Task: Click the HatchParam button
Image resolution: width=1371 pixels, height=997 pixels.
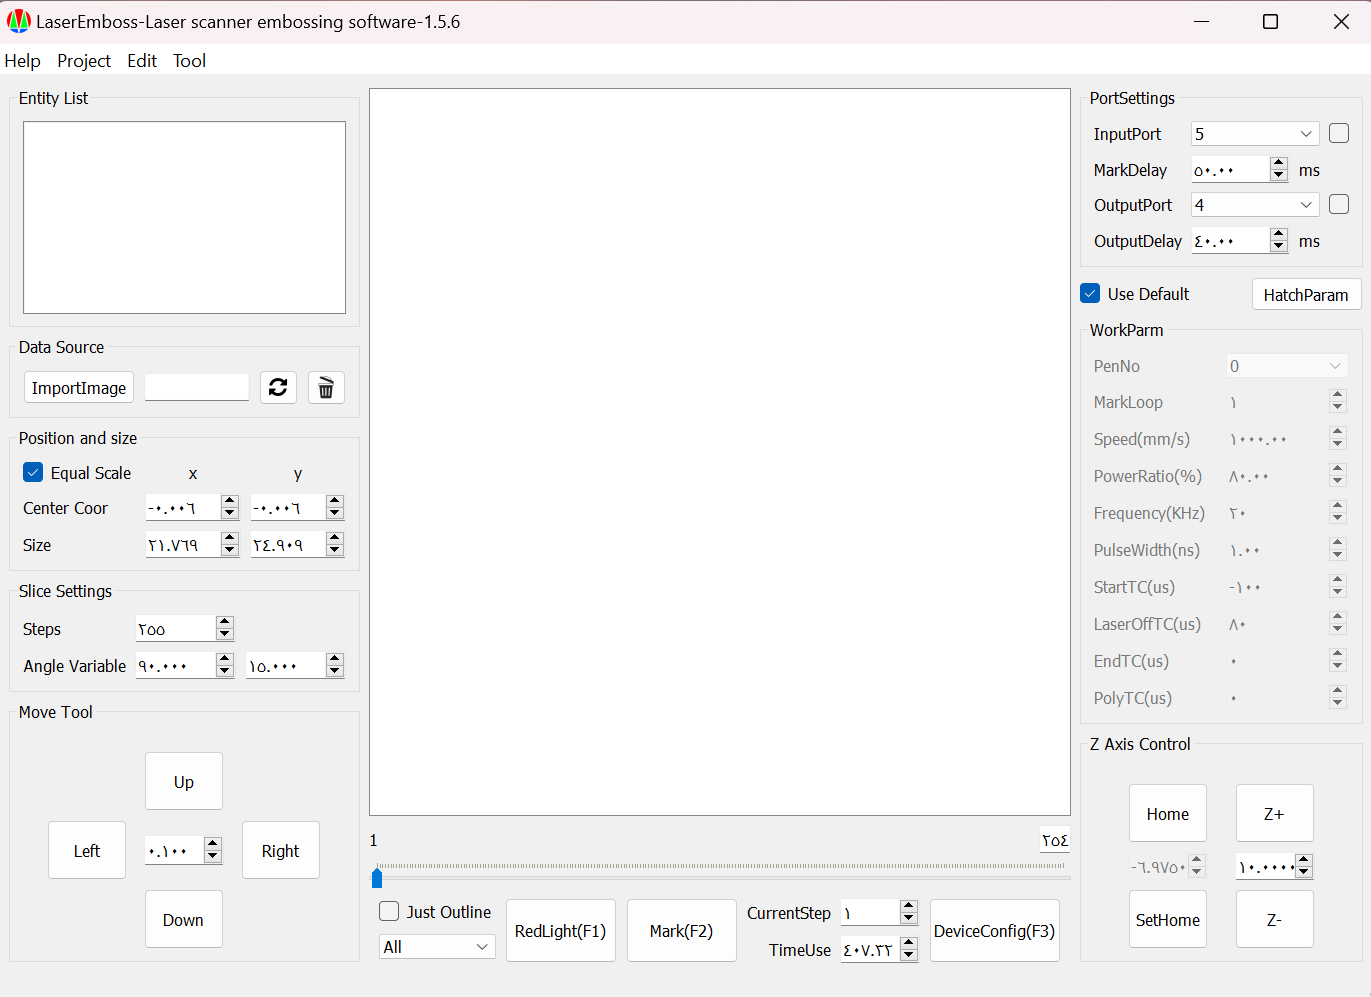Action: pos(1306,294)
